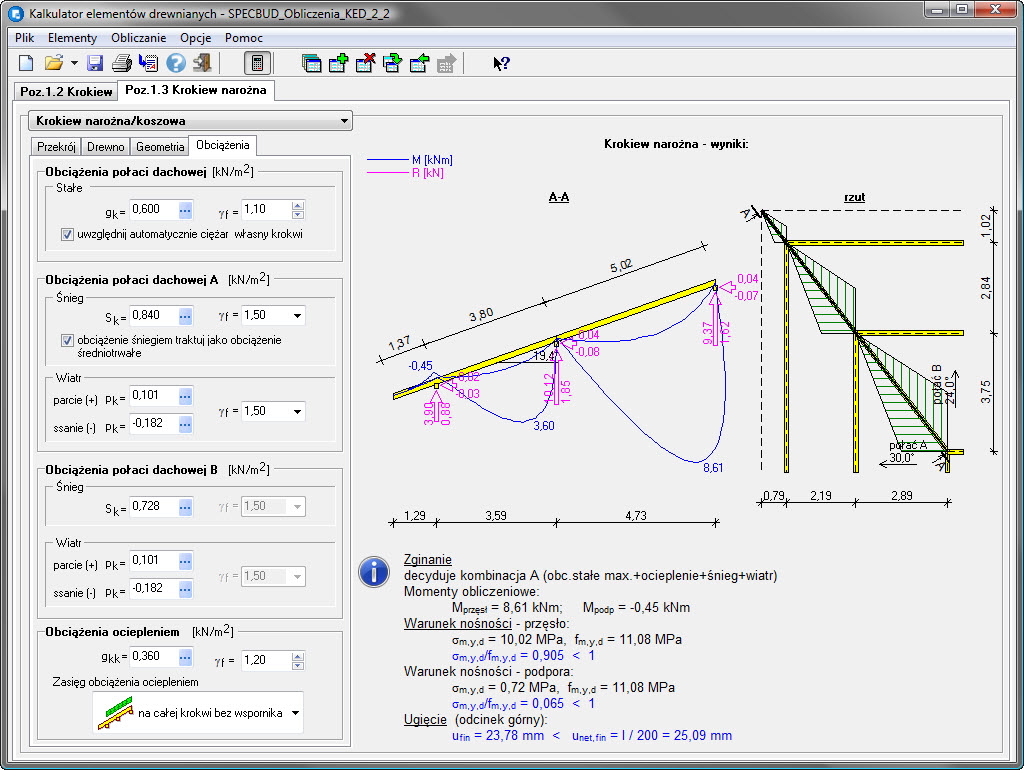Click the Print icon in toolbar
The image size is (1024, 770).
122,63
